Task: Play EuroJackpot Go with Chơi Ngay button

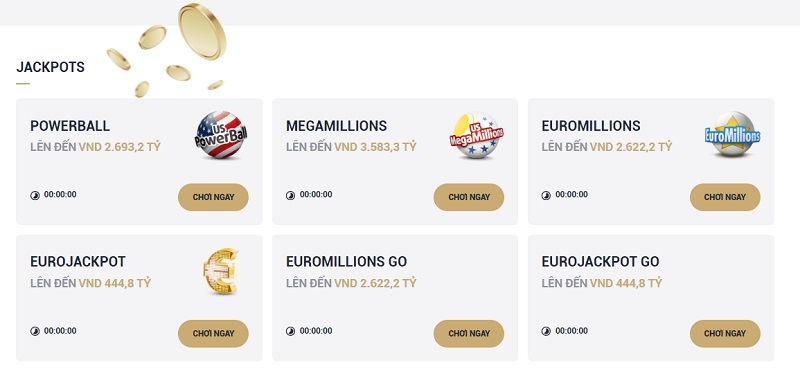Action: [725, 333]
